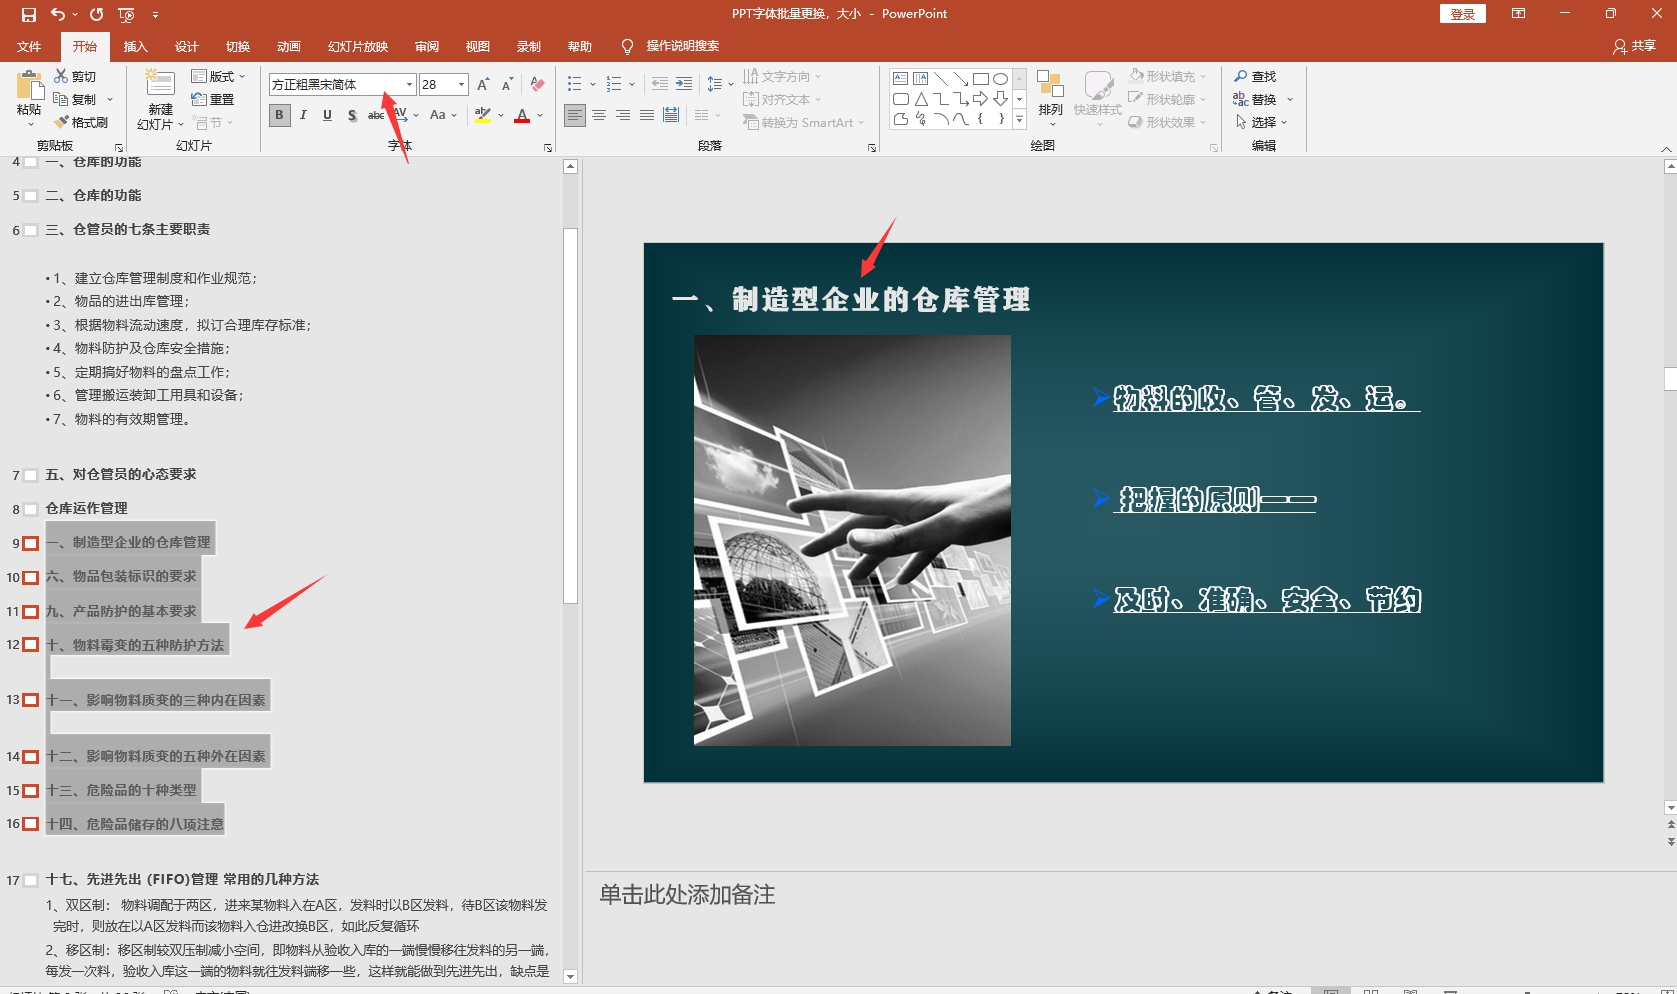Image resolution: width=1677 pixels, height=994 pixels.
Task: Expand the shapes gallery More button
Action: pyautogui.click(x=1020, y=119)
